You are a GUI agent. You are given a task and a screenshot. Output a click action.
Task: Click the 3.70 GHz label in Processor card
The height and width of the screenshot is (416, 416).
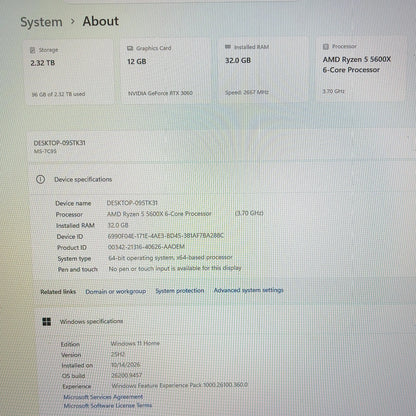(x=333, y=91)
